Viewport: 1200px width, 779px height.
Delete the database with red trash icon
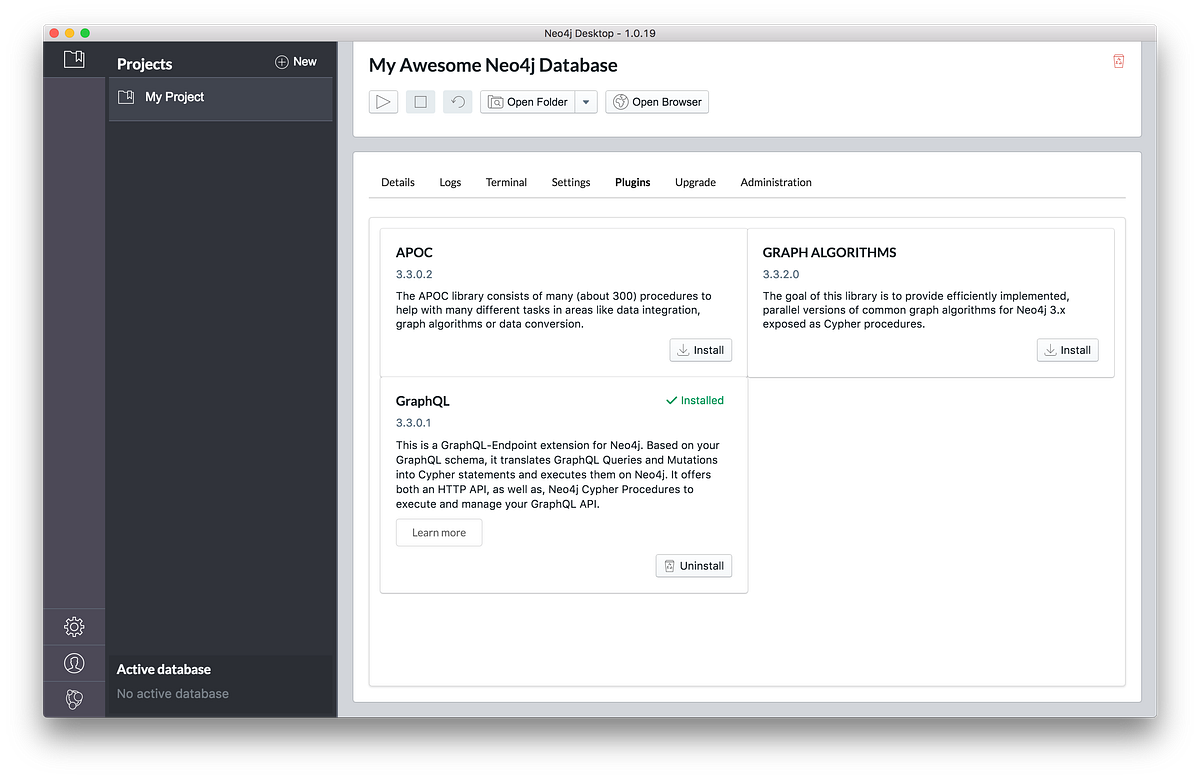1118,61
